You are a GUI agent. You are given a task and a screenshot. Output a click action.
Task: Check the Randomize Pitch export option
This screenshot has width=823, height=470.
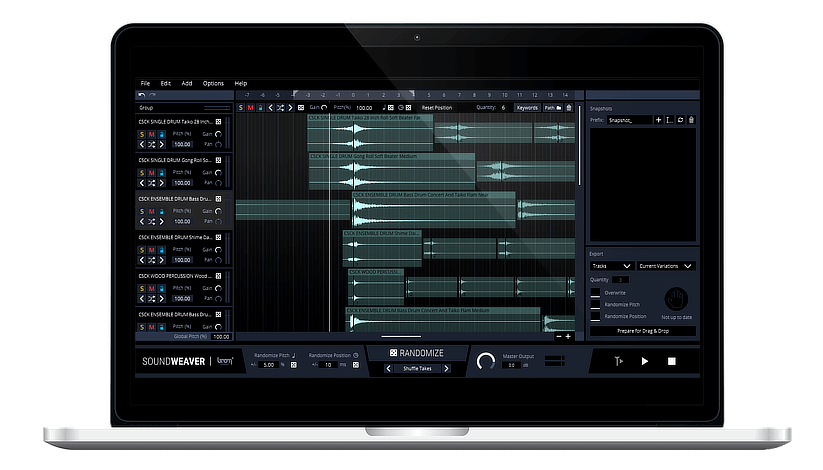pos(596,304)
